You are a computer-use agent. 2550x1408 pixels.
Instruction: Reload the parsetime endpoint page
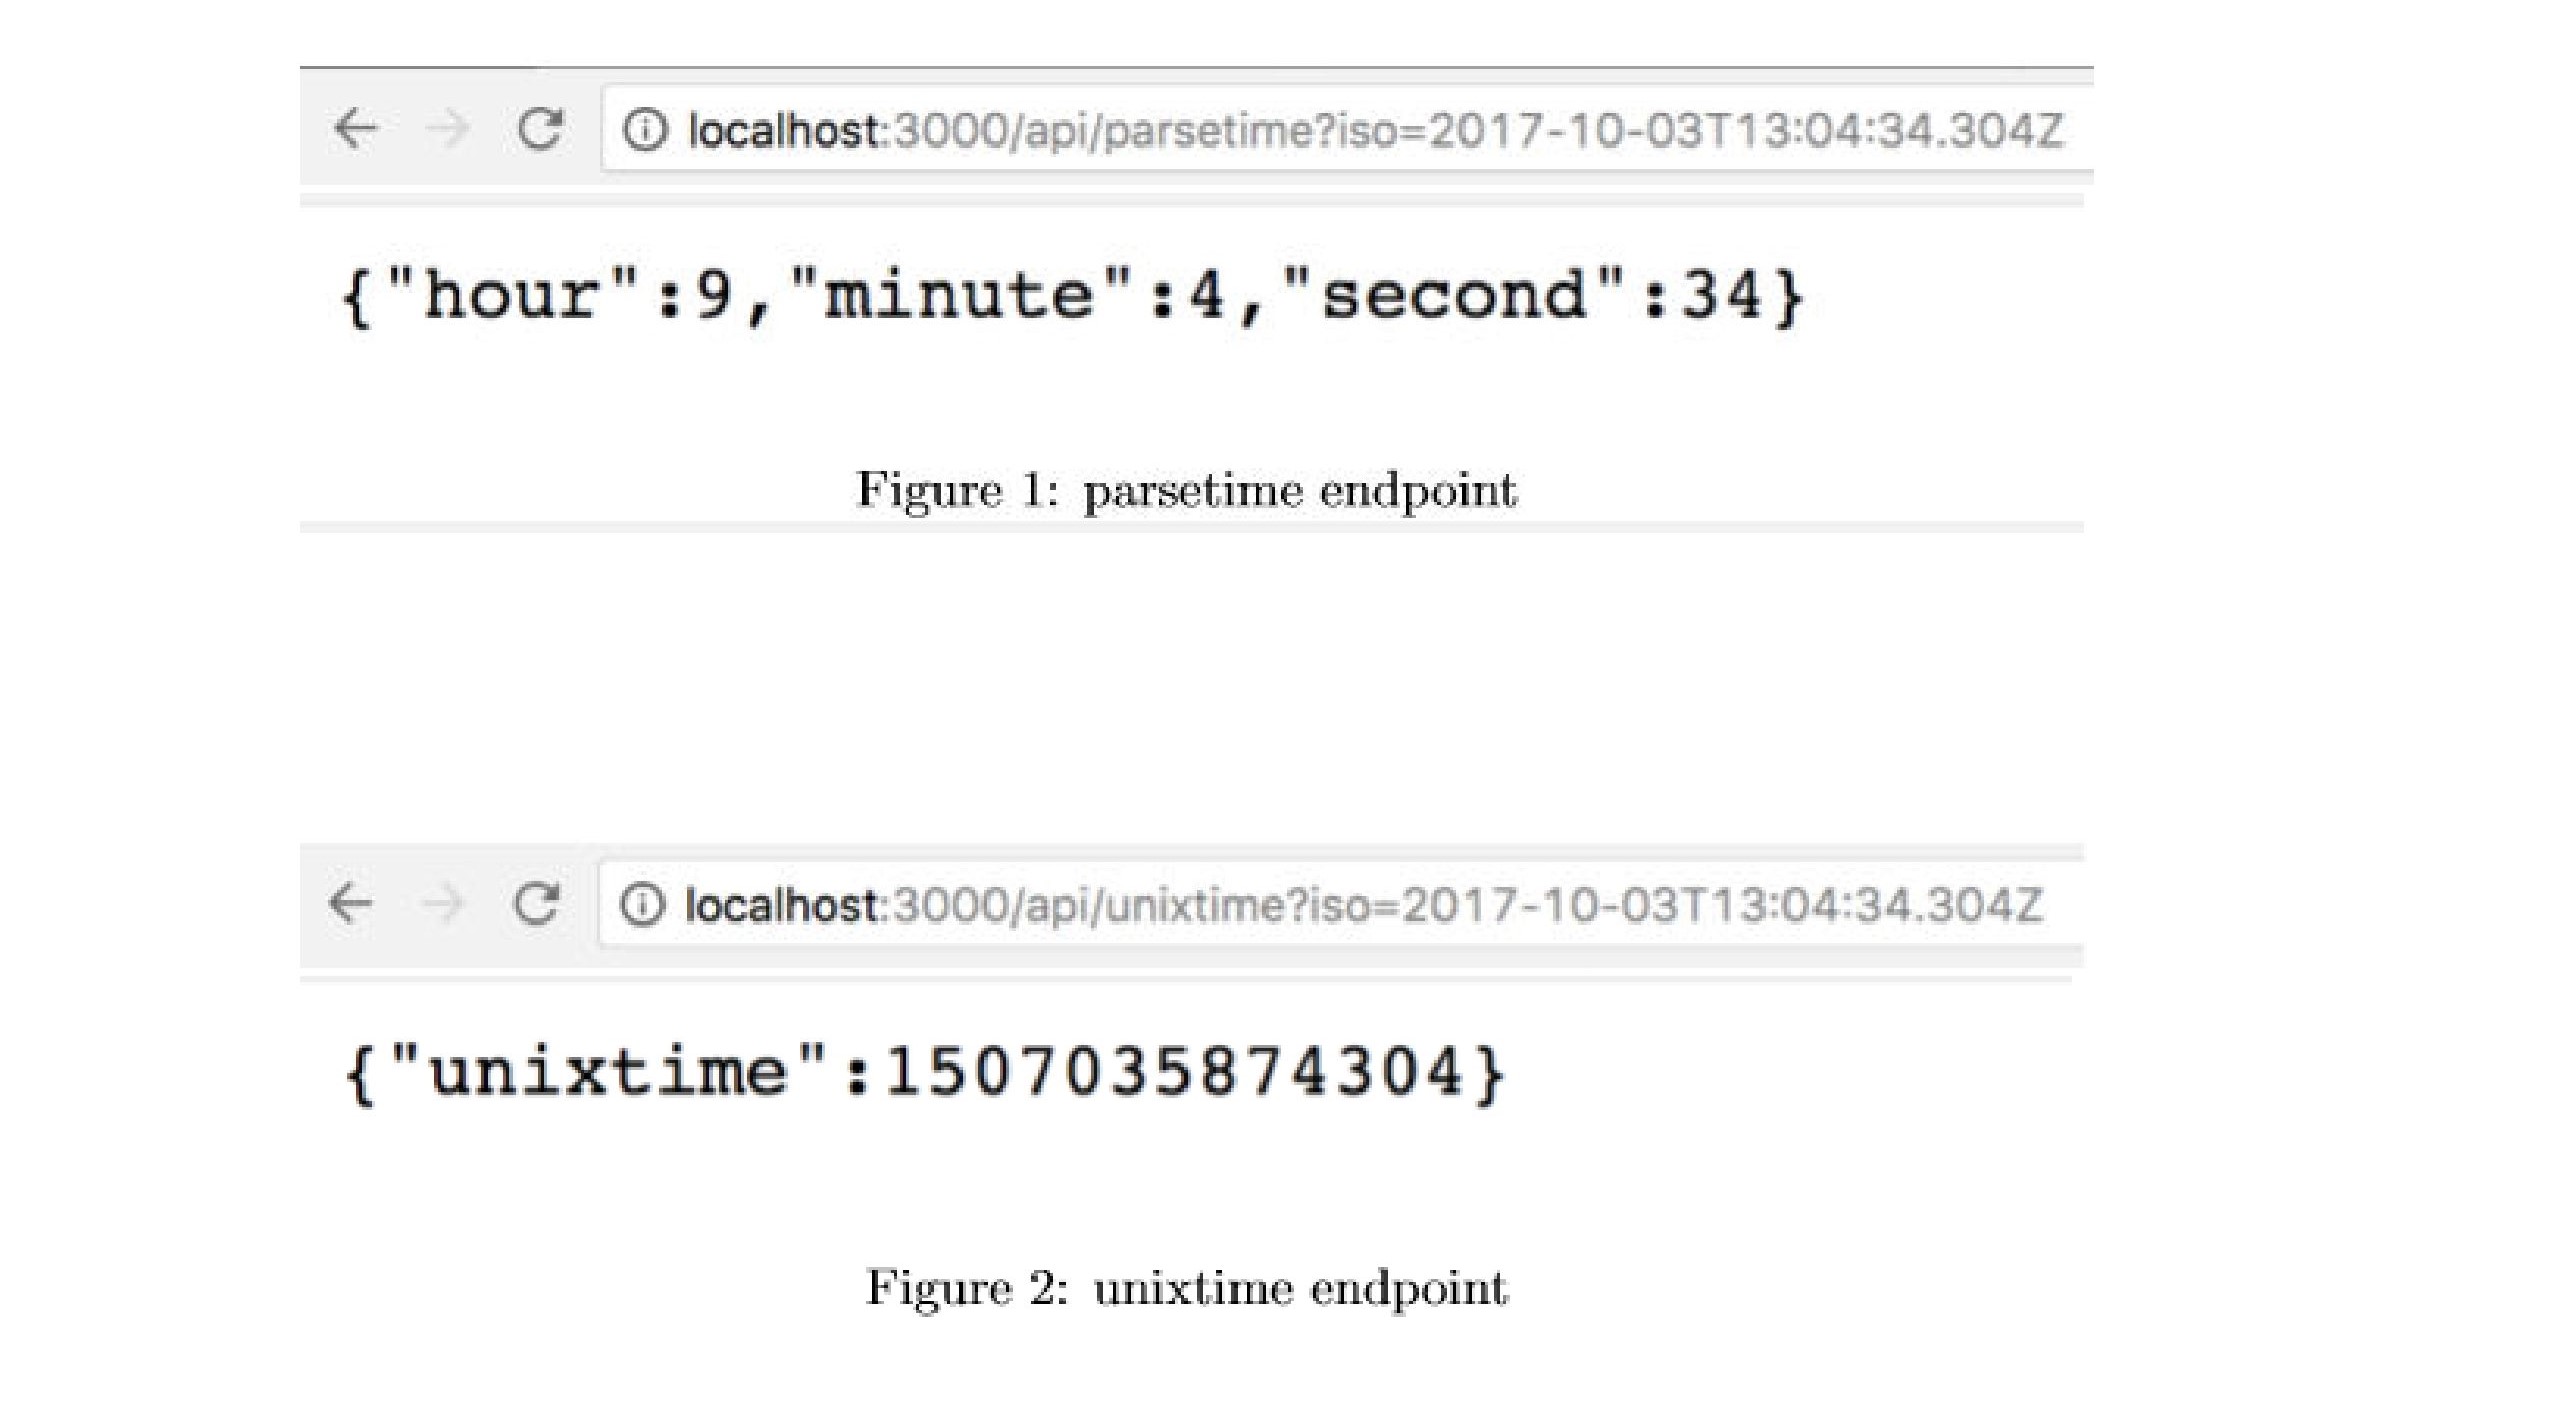540,129
